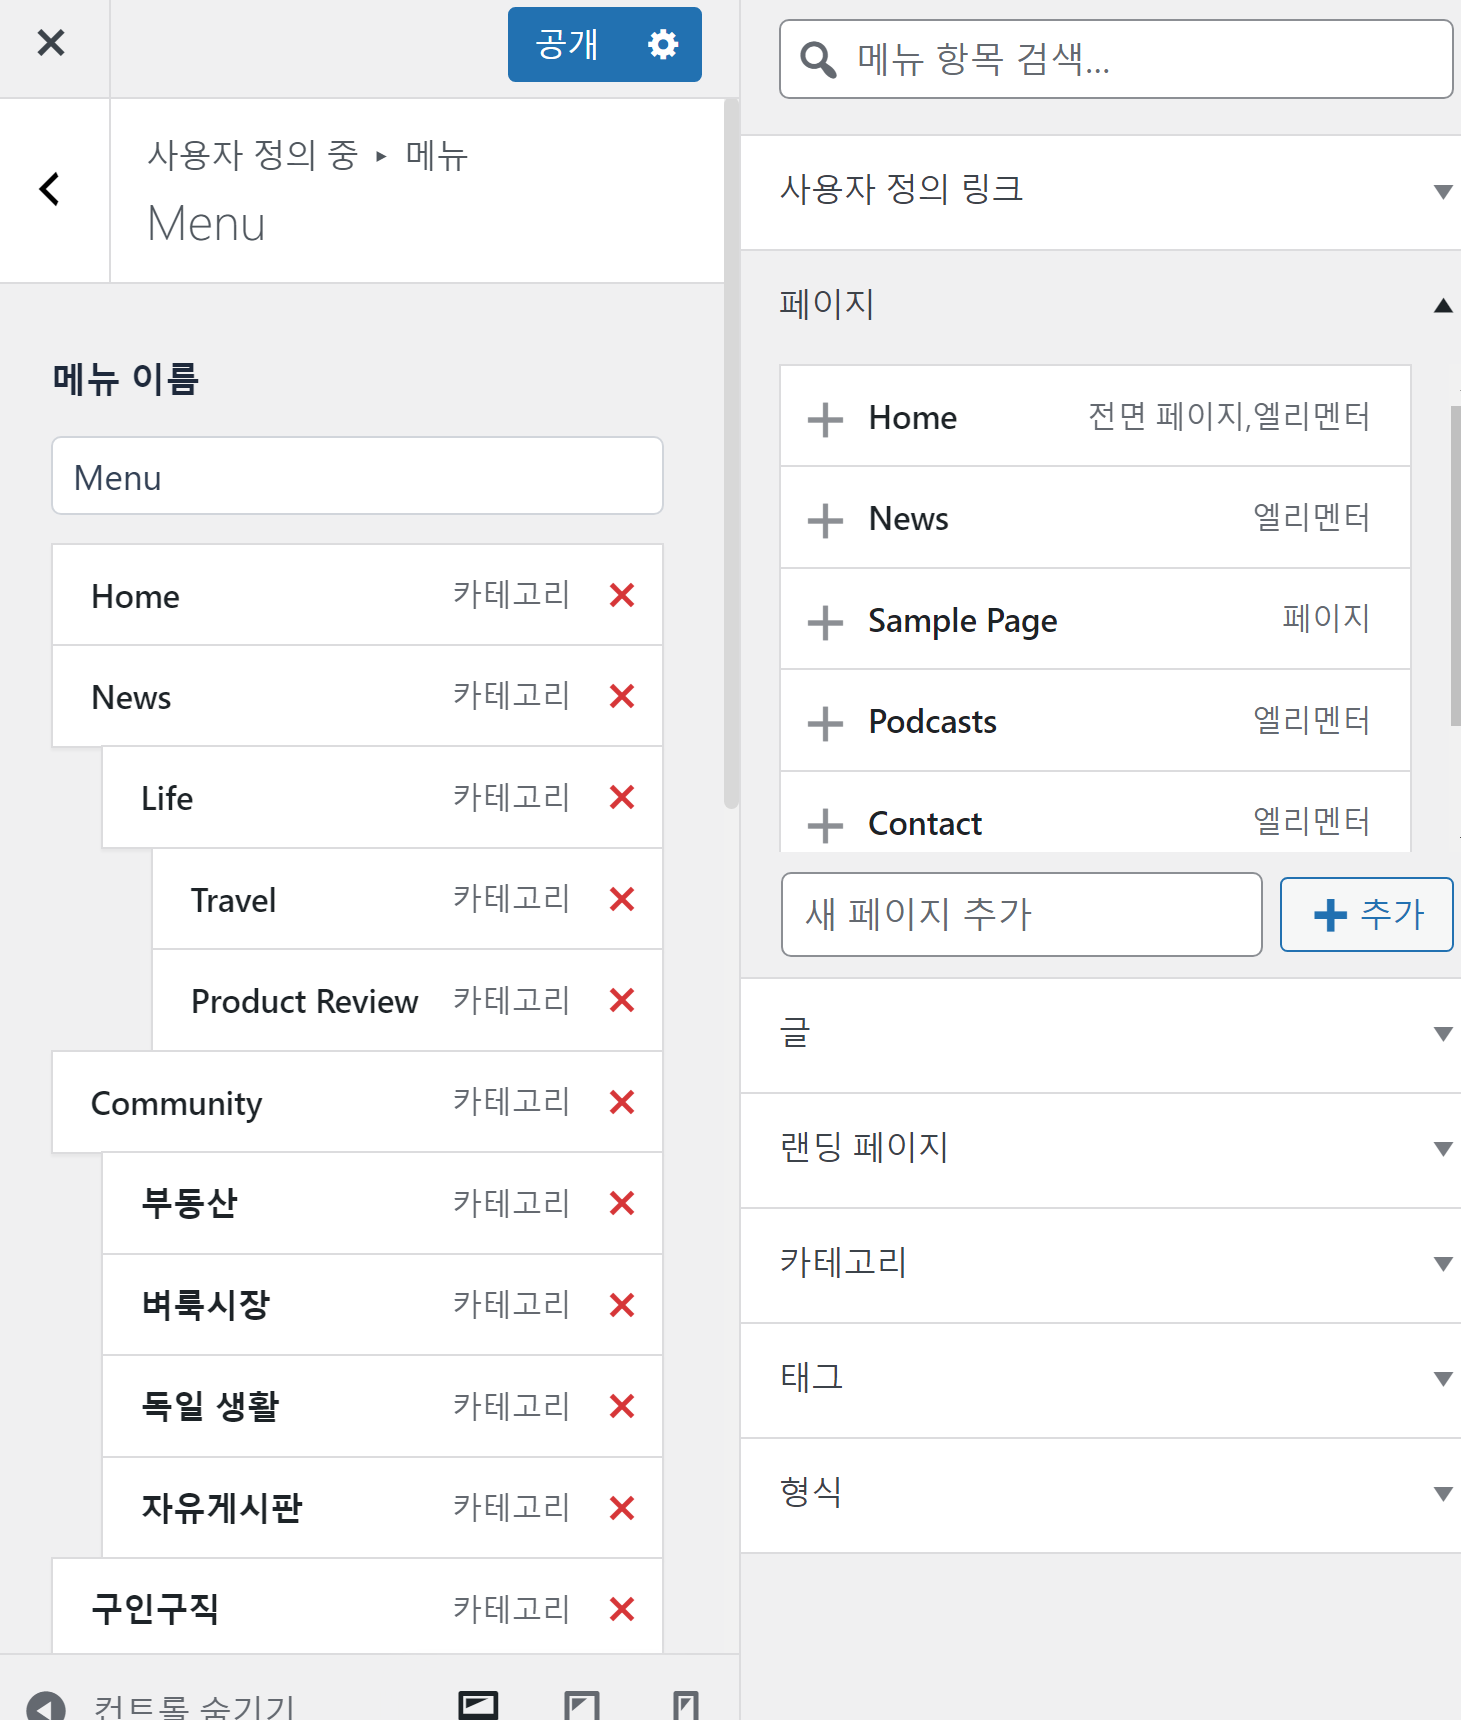Switch to tablet preview icon
Screen dimensions: 1461x1720
tap(581, 1705)
